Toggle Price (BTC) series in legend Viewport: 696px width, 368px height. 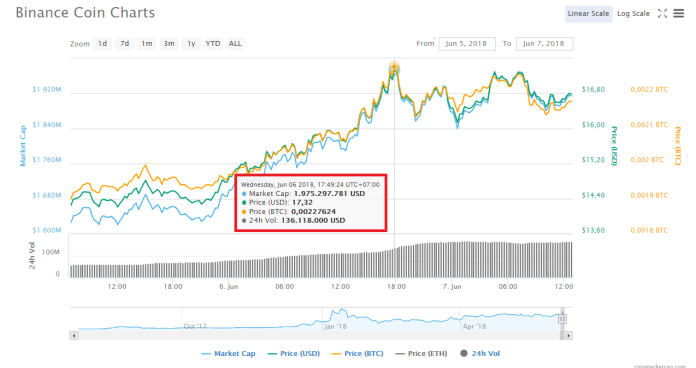(358, 354)
